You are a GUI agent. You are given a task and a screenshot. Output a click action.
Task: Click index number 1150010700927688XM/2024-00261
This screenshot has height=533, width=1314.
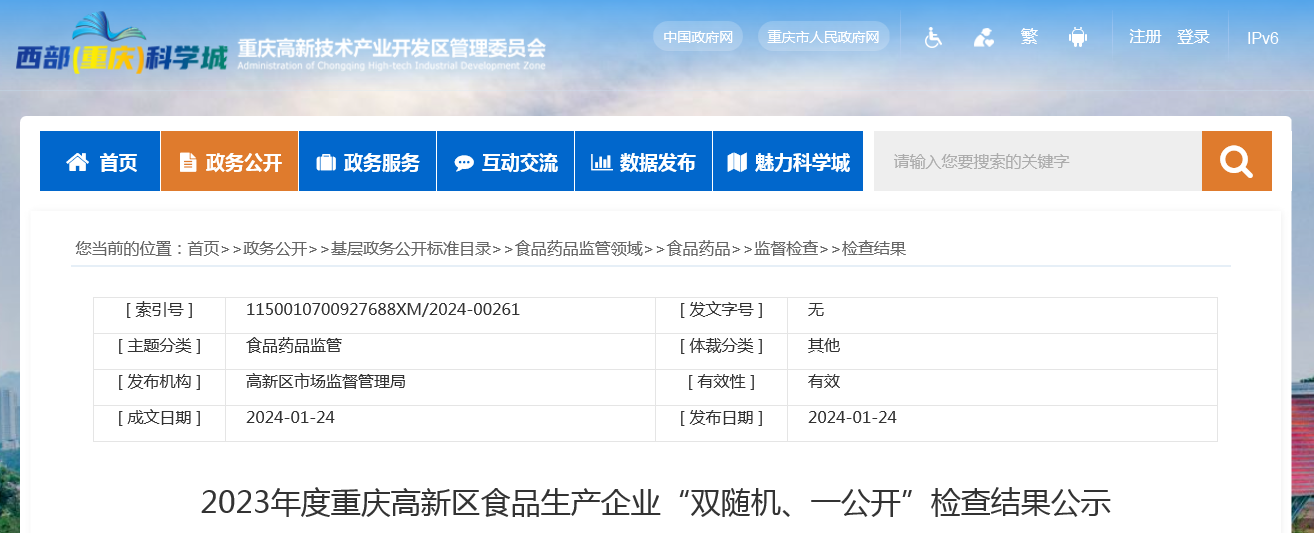tap(383, 310)
